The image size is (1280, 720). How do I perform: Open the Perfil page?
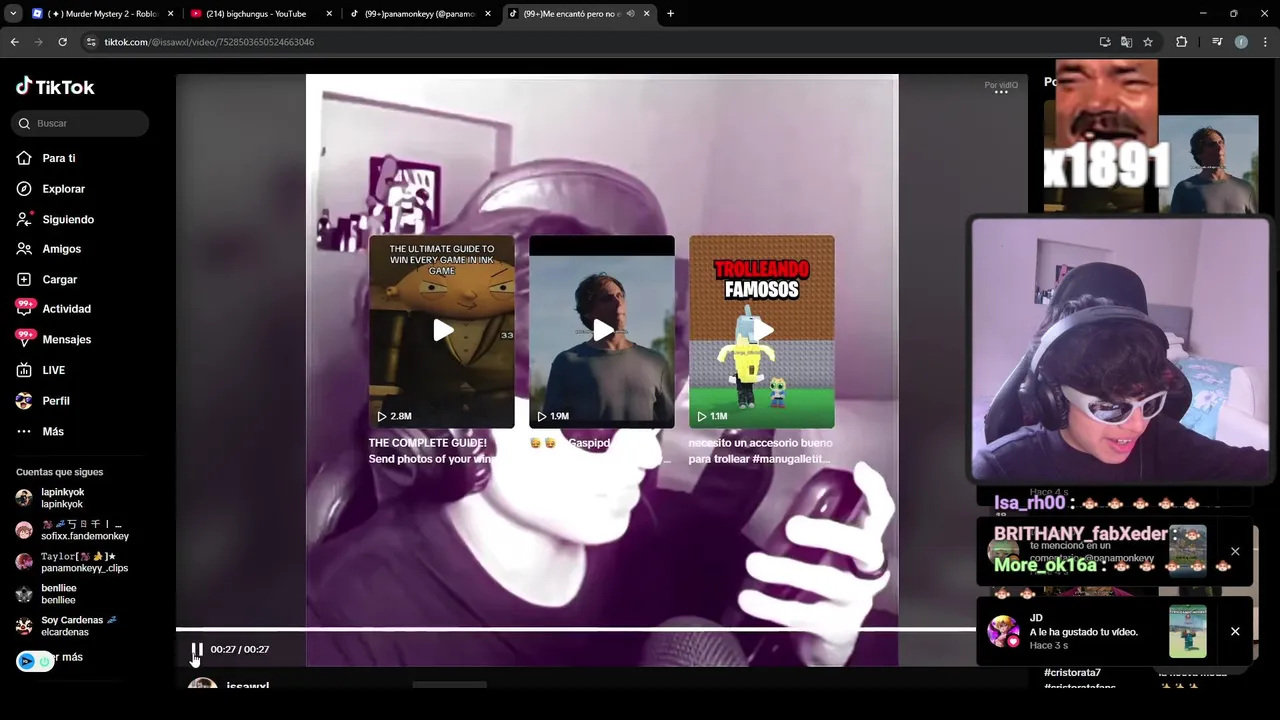(55, 401)
